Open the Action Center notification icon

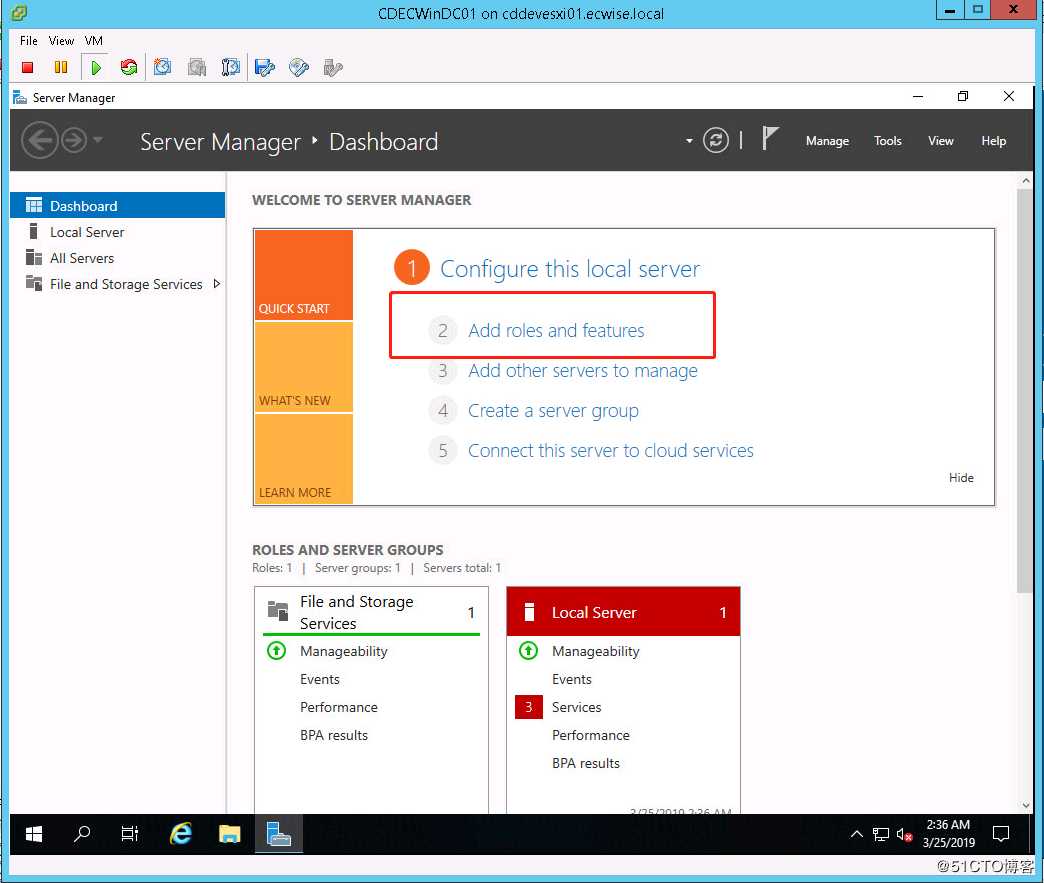(1000, 834)
